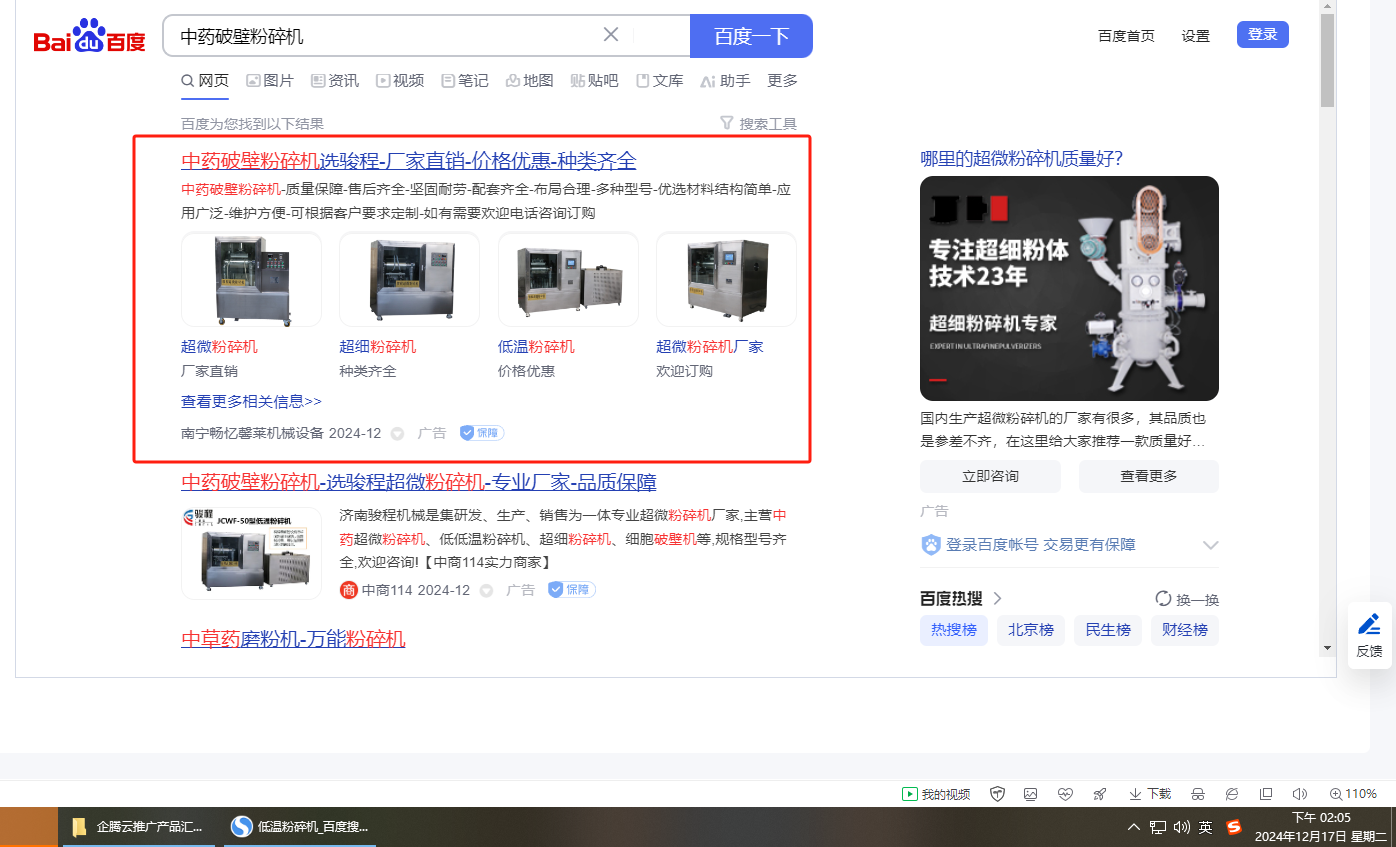This screenshot has width=1396, height=847.
Task: Open the 110% page zoom control
Action: click(1353, 794)
